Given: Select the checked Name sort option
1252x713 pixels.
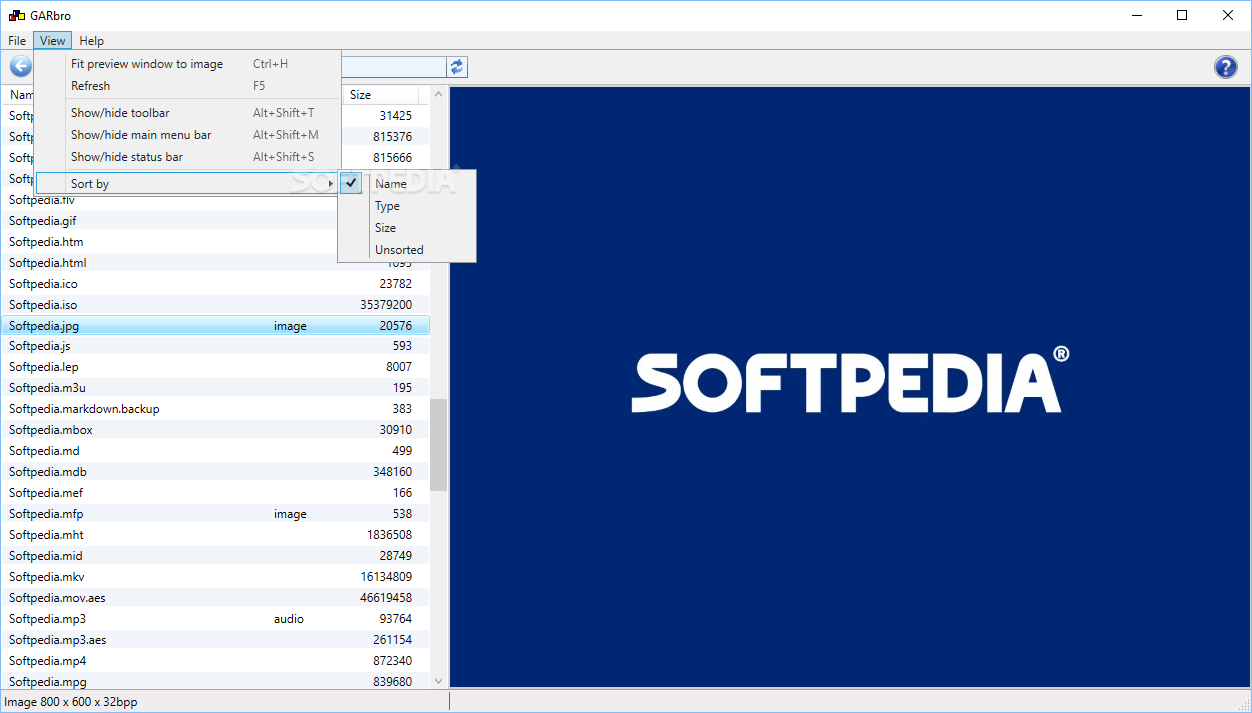Looking at the screenshot, I should click(x=407, y=184).
